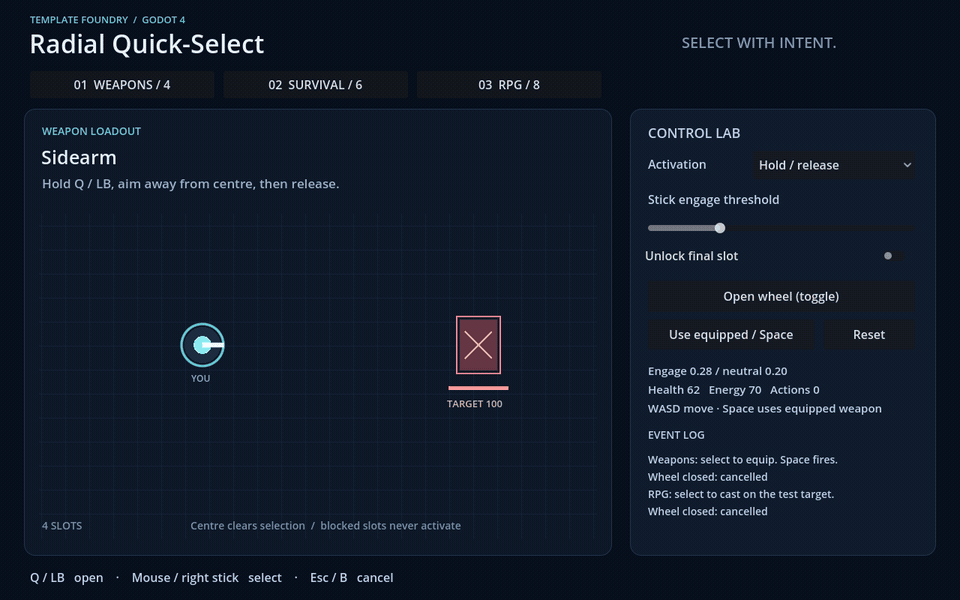960x600 pixels.
Task: Click the Engage 0.28 / neutral 0.20 readout
Action: pyautogui.click(x=718, y=371)
